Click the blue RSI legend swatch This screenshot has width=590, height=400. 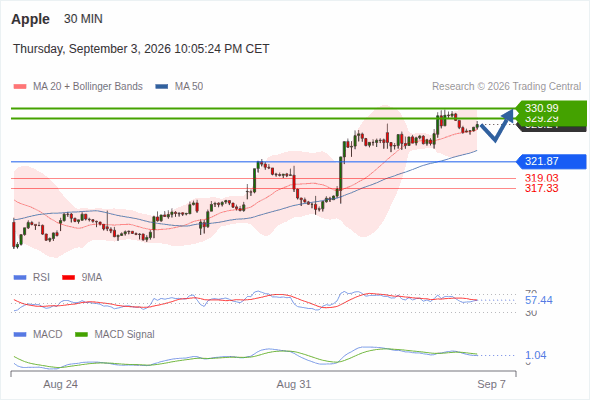(x=20, y=278)
